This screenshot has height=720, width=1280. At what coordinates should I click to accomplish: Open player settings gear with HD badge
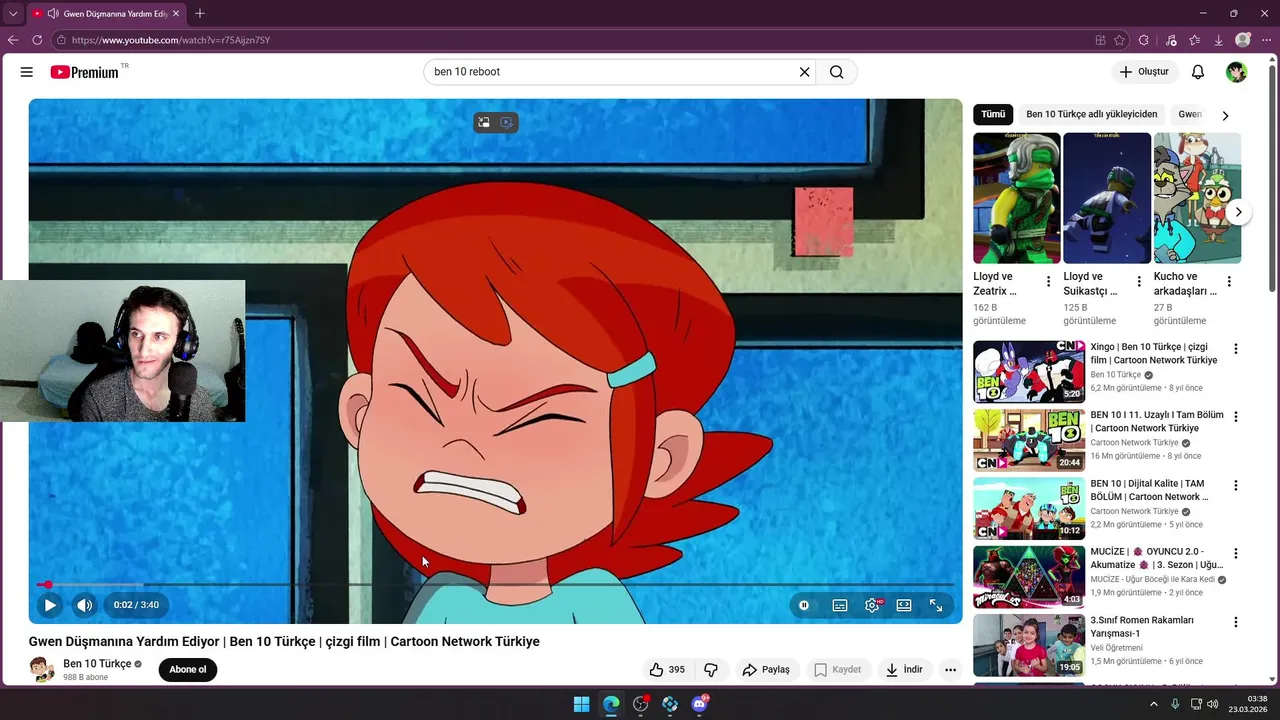873,605
